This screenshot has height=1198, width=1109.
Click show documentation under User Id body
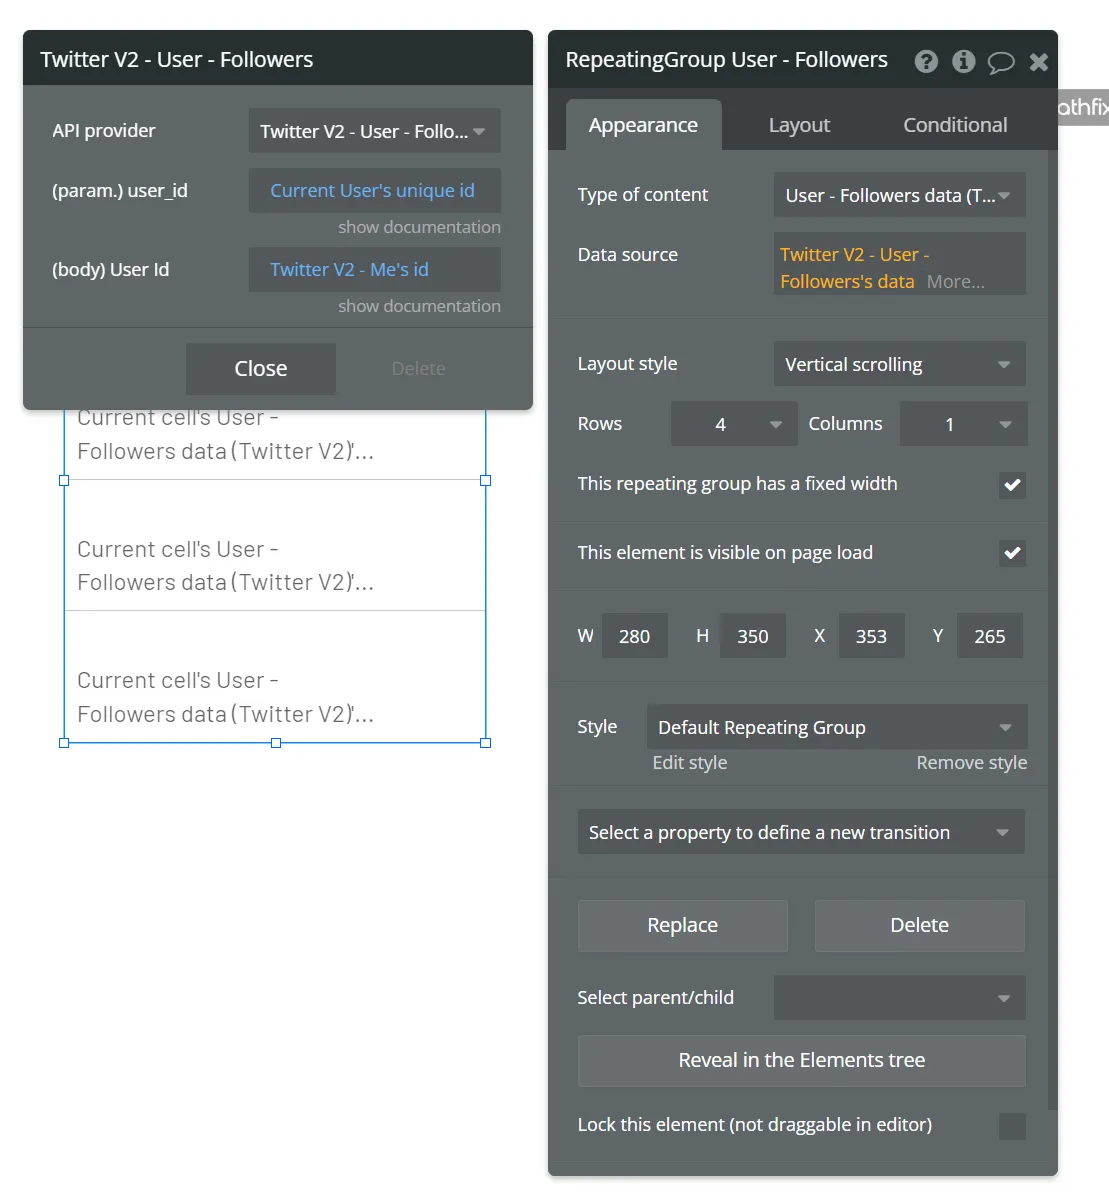point(419,306)
